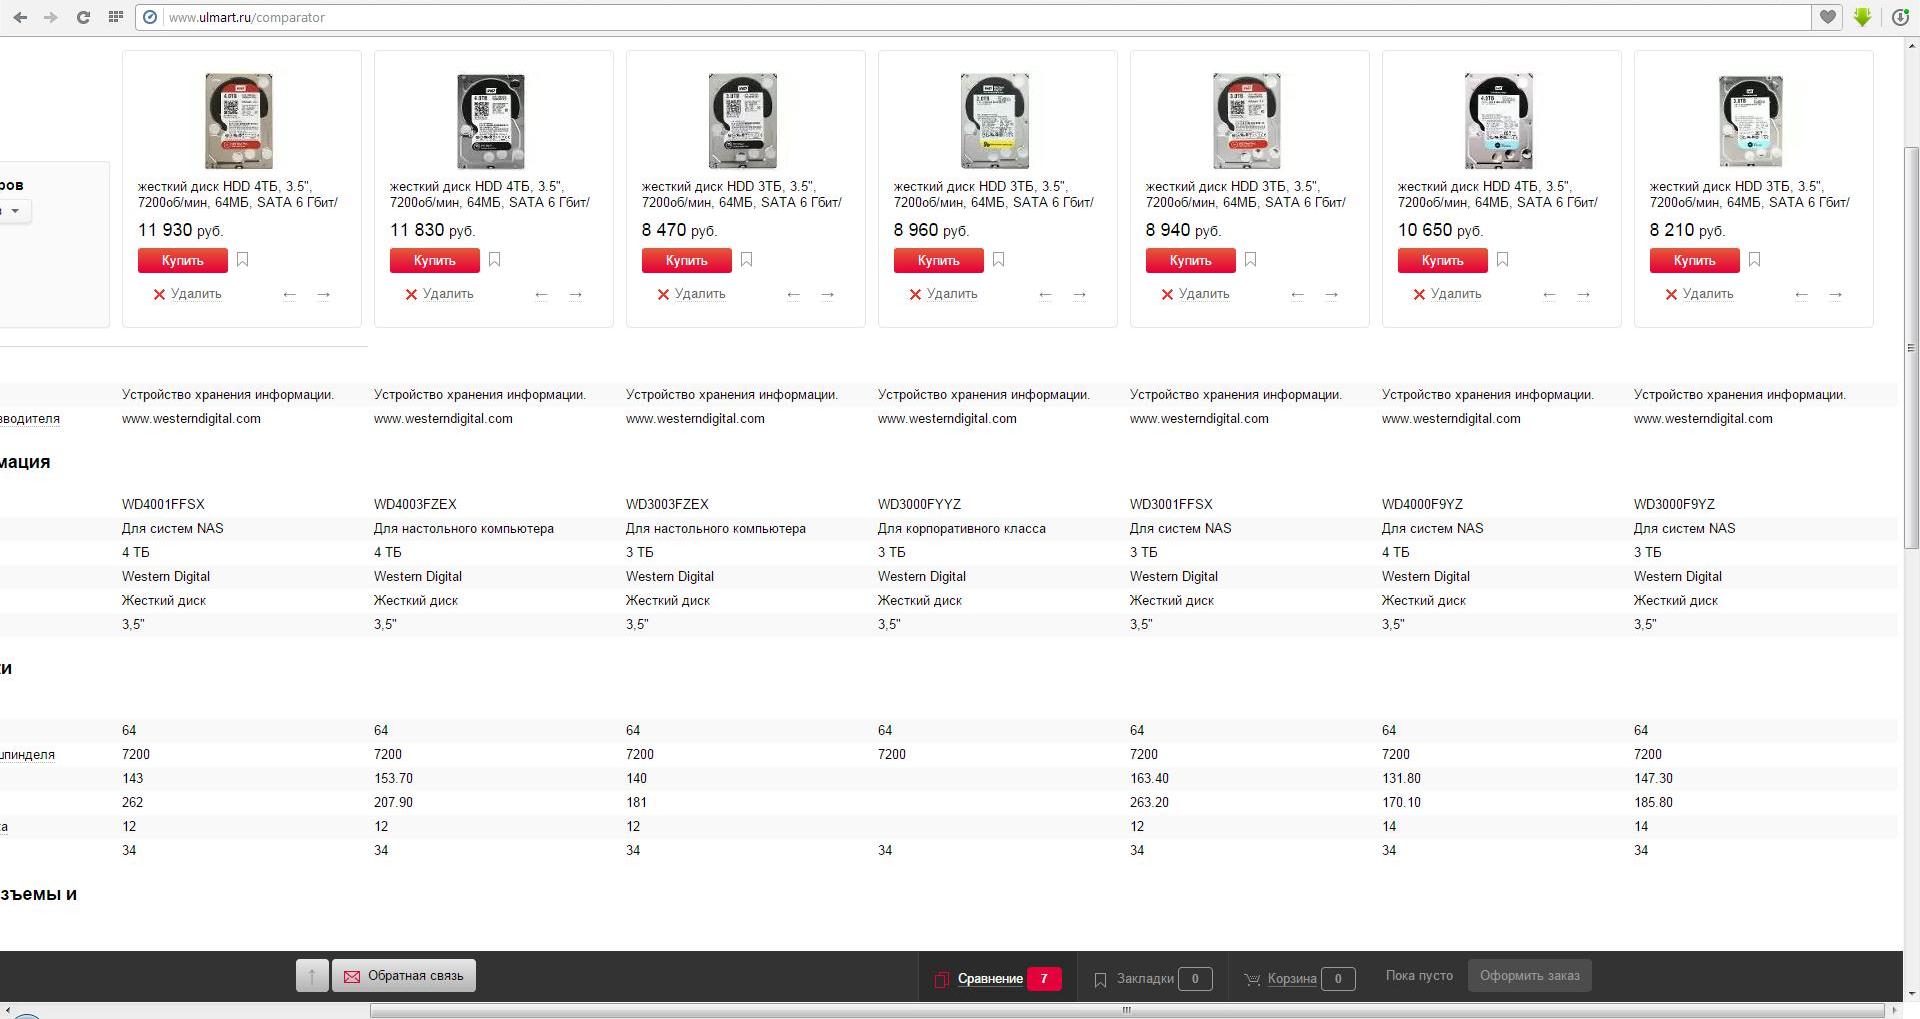This screenshot has width=1920, height=1019.
Task: Remove the 11 930 руб. drive with Удалить
Action: 187,294
